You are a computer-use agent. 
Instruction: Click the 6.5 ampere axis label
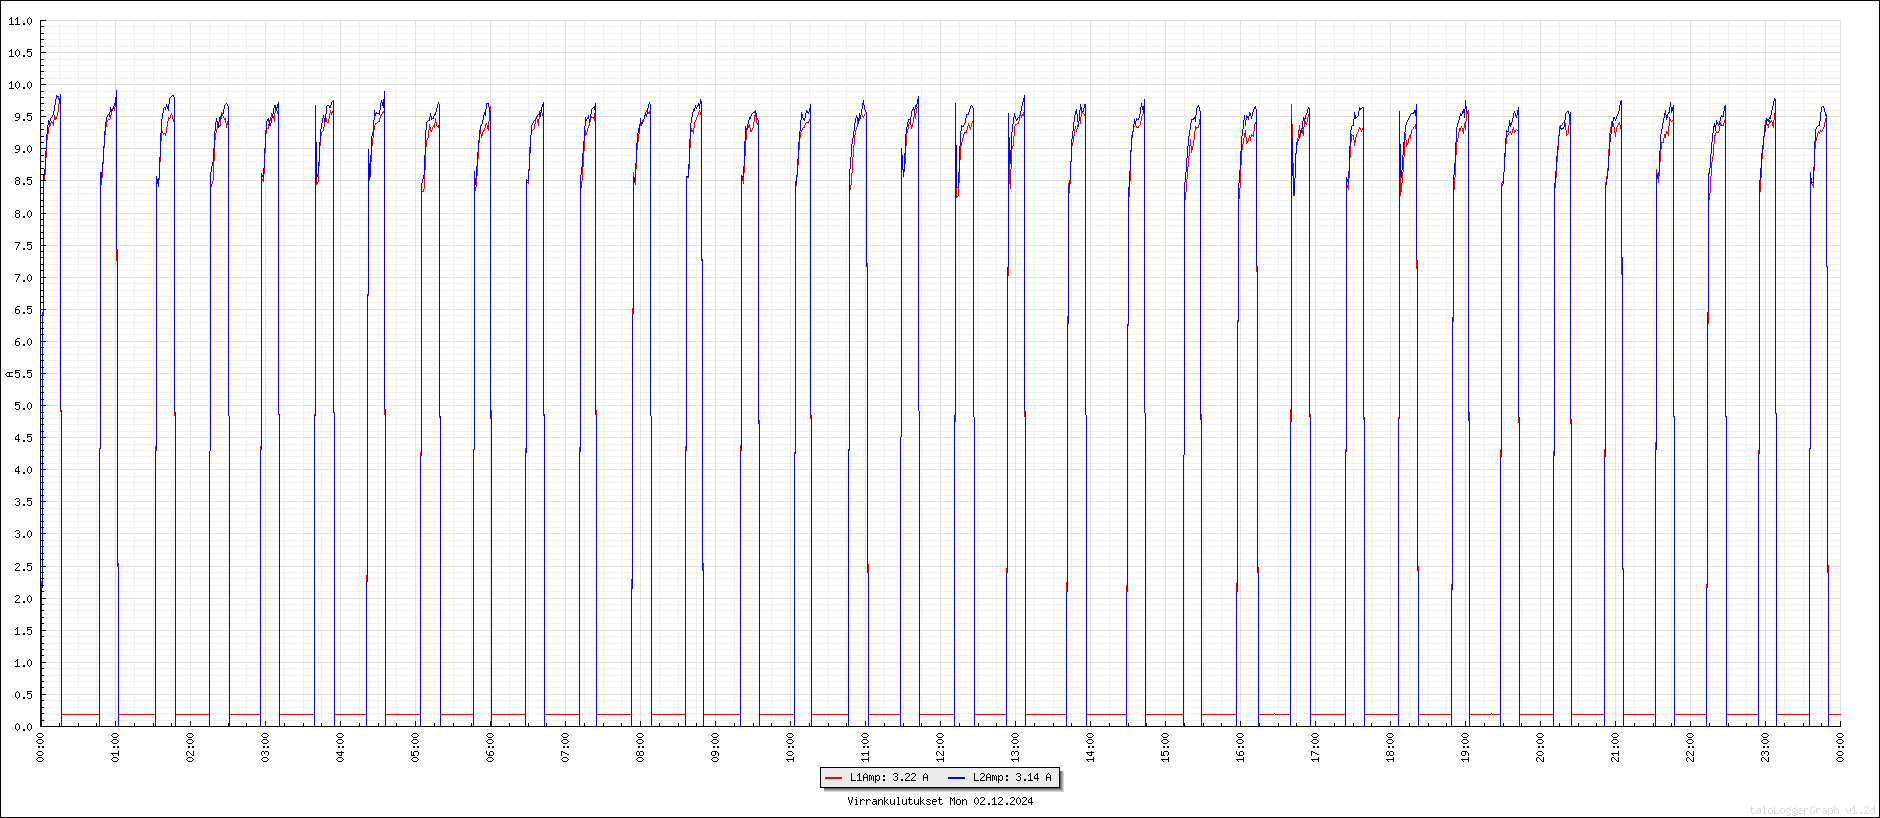pos(23,310)
